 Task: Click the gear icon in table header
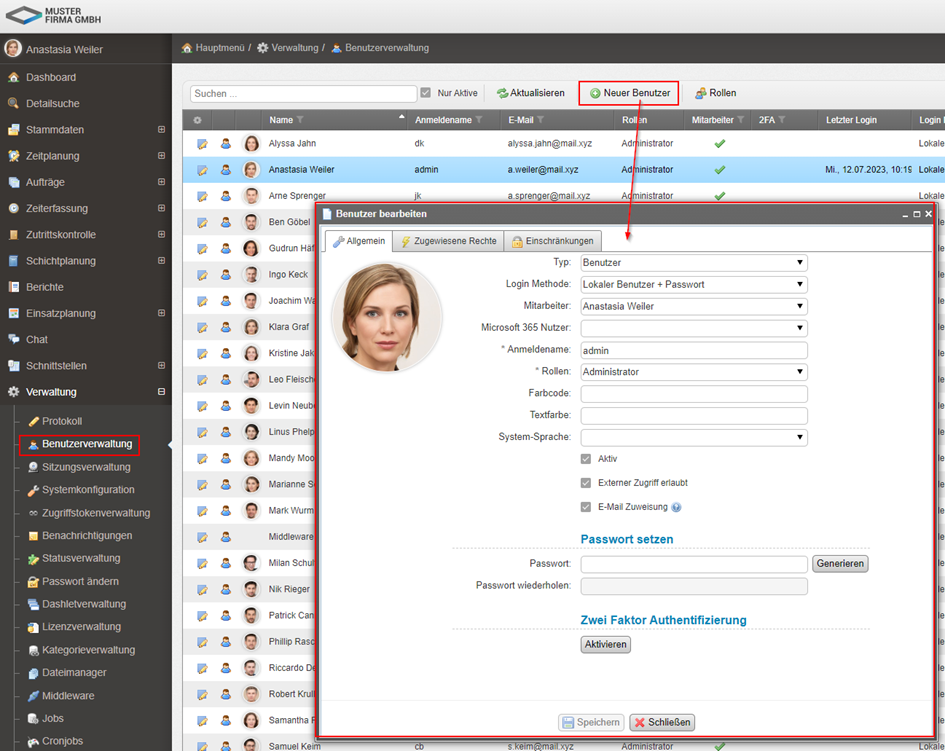pos(197,120)
